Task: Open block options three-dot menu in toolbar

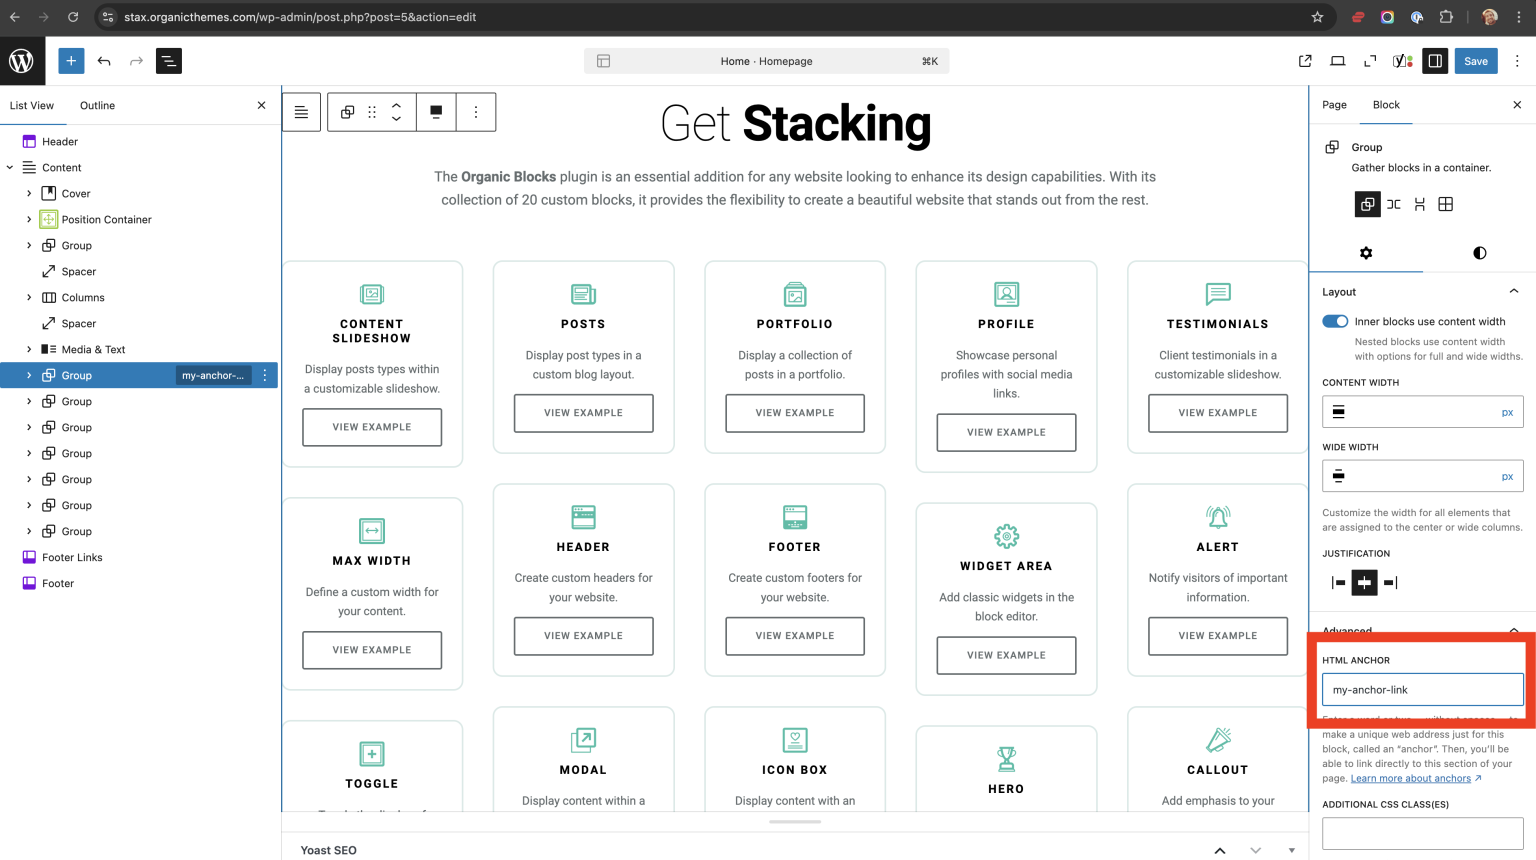Action: pos(476,112)
